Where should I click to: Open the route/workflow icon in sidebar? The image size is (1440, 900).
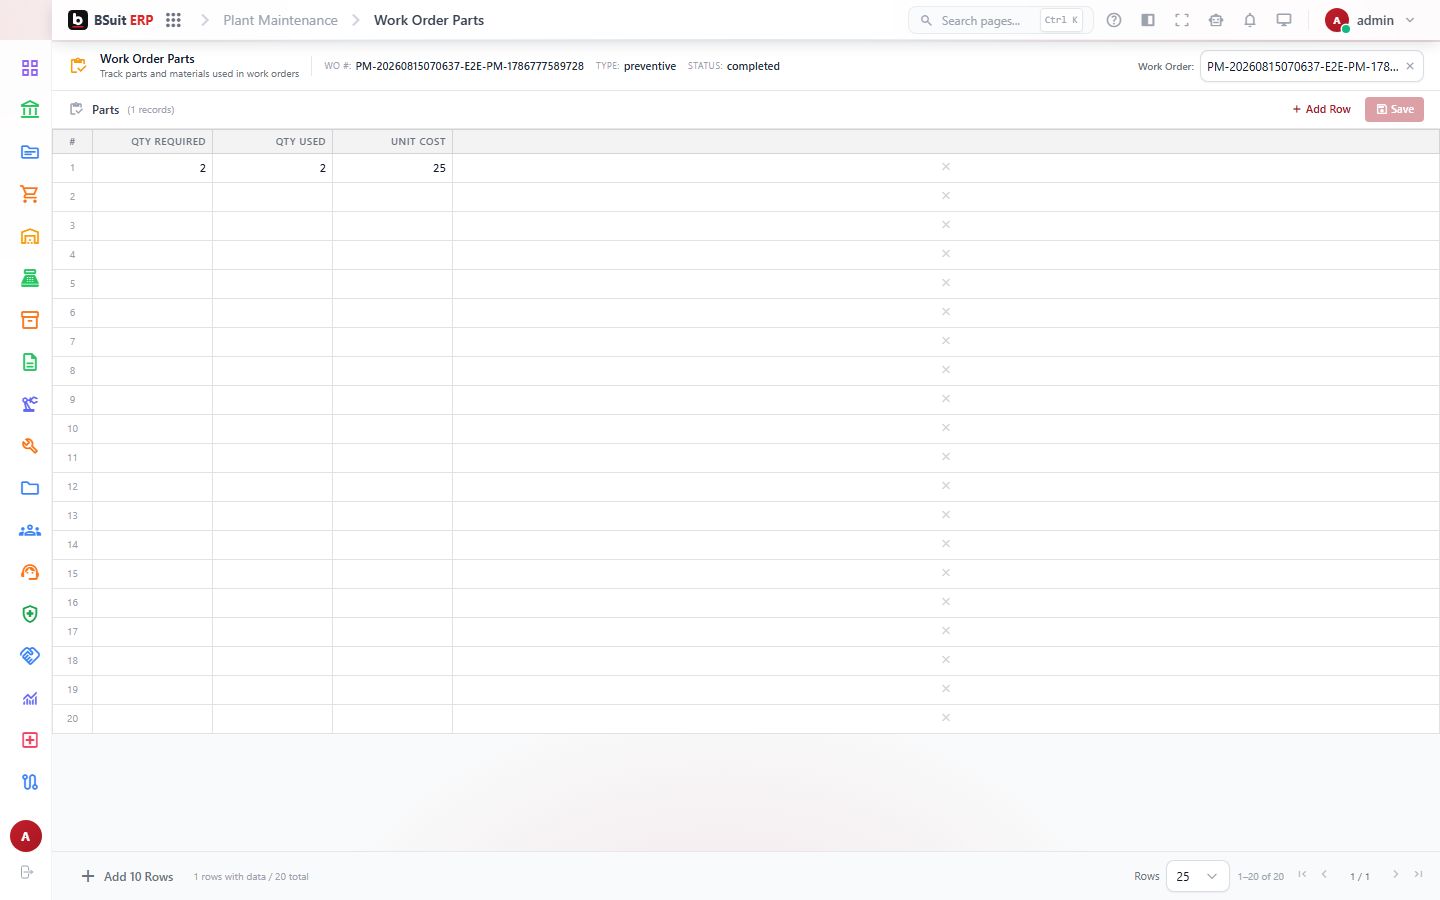pyautogui.click(x=29, y=782)
